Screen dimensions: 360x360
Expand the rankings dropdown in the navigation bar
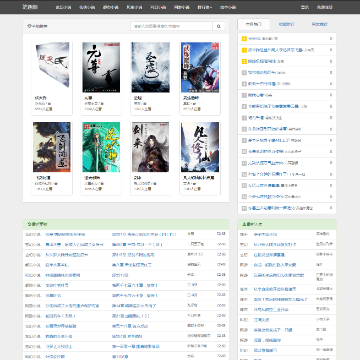click(205, 7)
